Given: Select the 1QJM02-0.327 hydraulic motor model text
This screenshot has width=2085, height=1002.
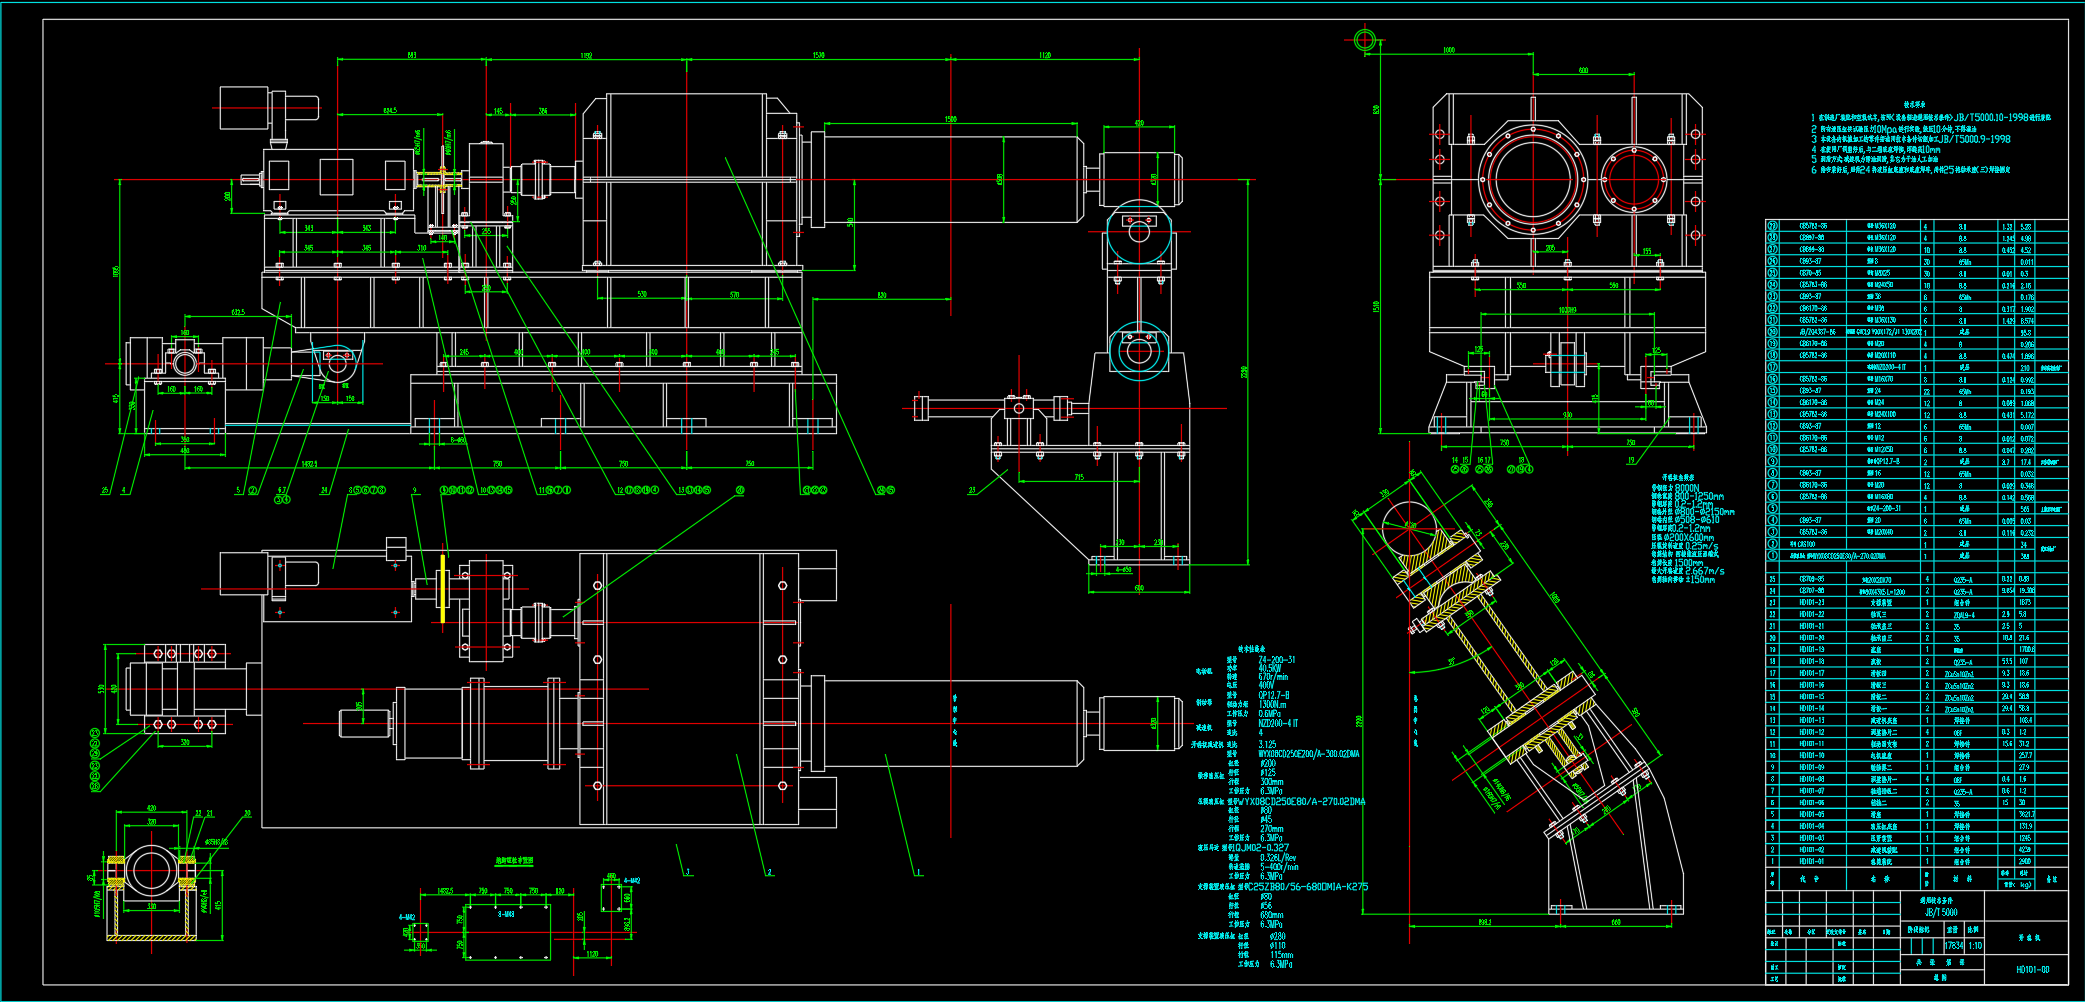Looking at the screenshot, I should [x=1266, y=847].
